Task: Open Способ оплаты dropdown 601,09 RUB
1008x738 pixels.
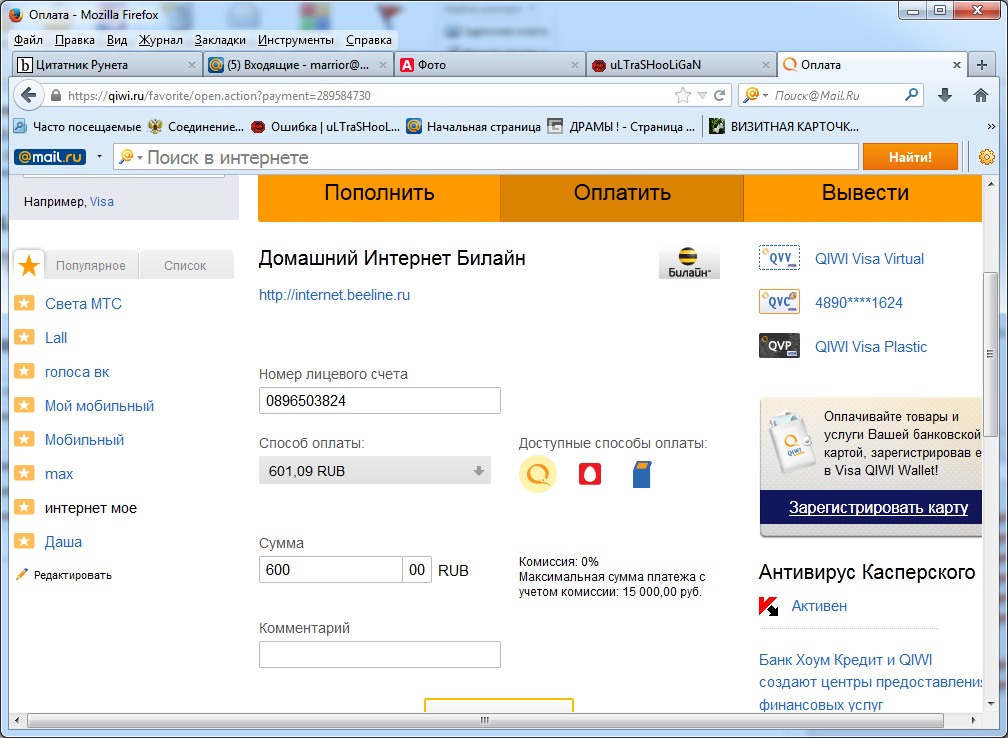Action: coord(375,471)
